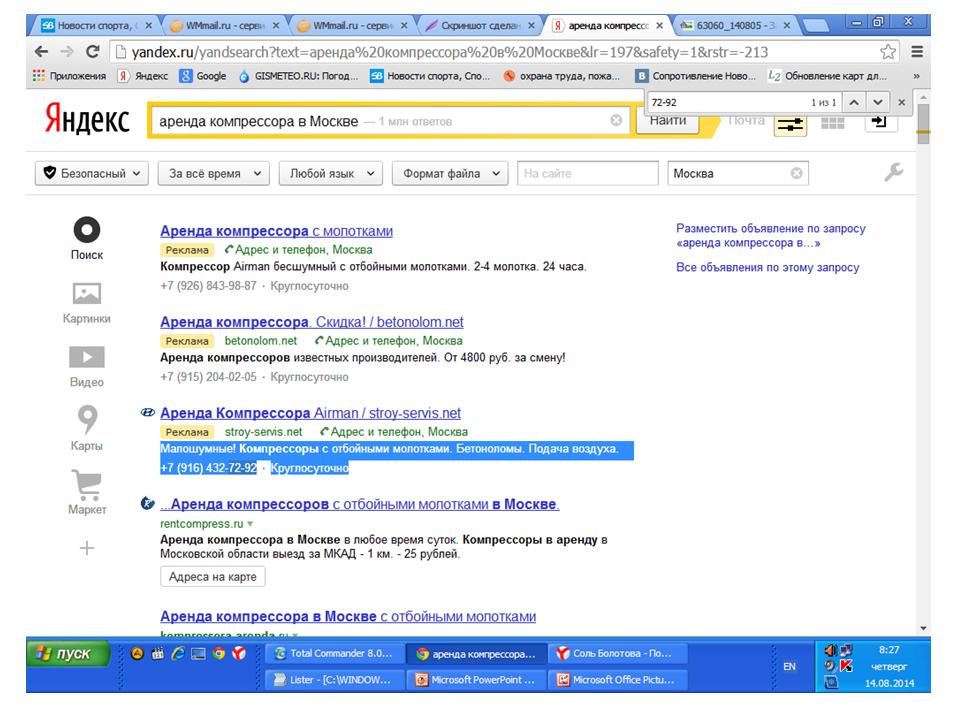Image resolution: width=960 pixels, height=720 pixels.
Task: Open Аренда Компрессора Airman stroy-servis.net result
Action: (310, 413)
